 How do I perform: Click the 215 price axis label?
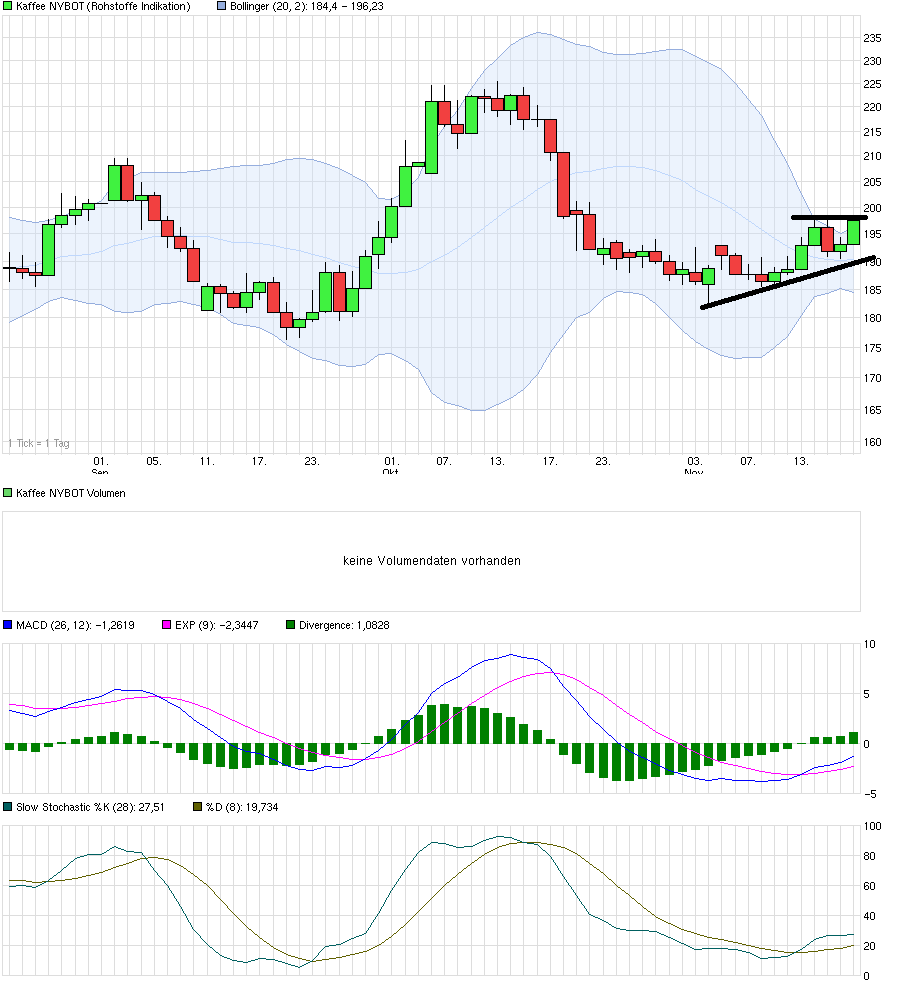point(872,132)
